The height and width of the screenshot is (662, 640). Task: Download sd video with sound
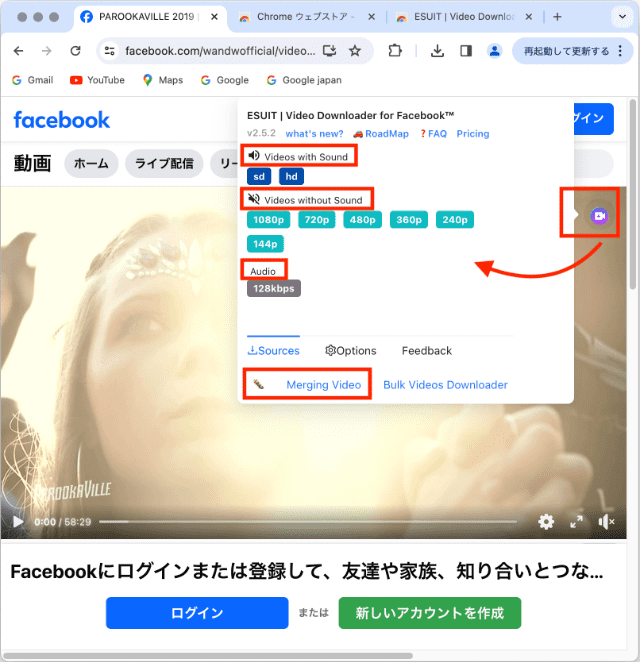(259, 176)
